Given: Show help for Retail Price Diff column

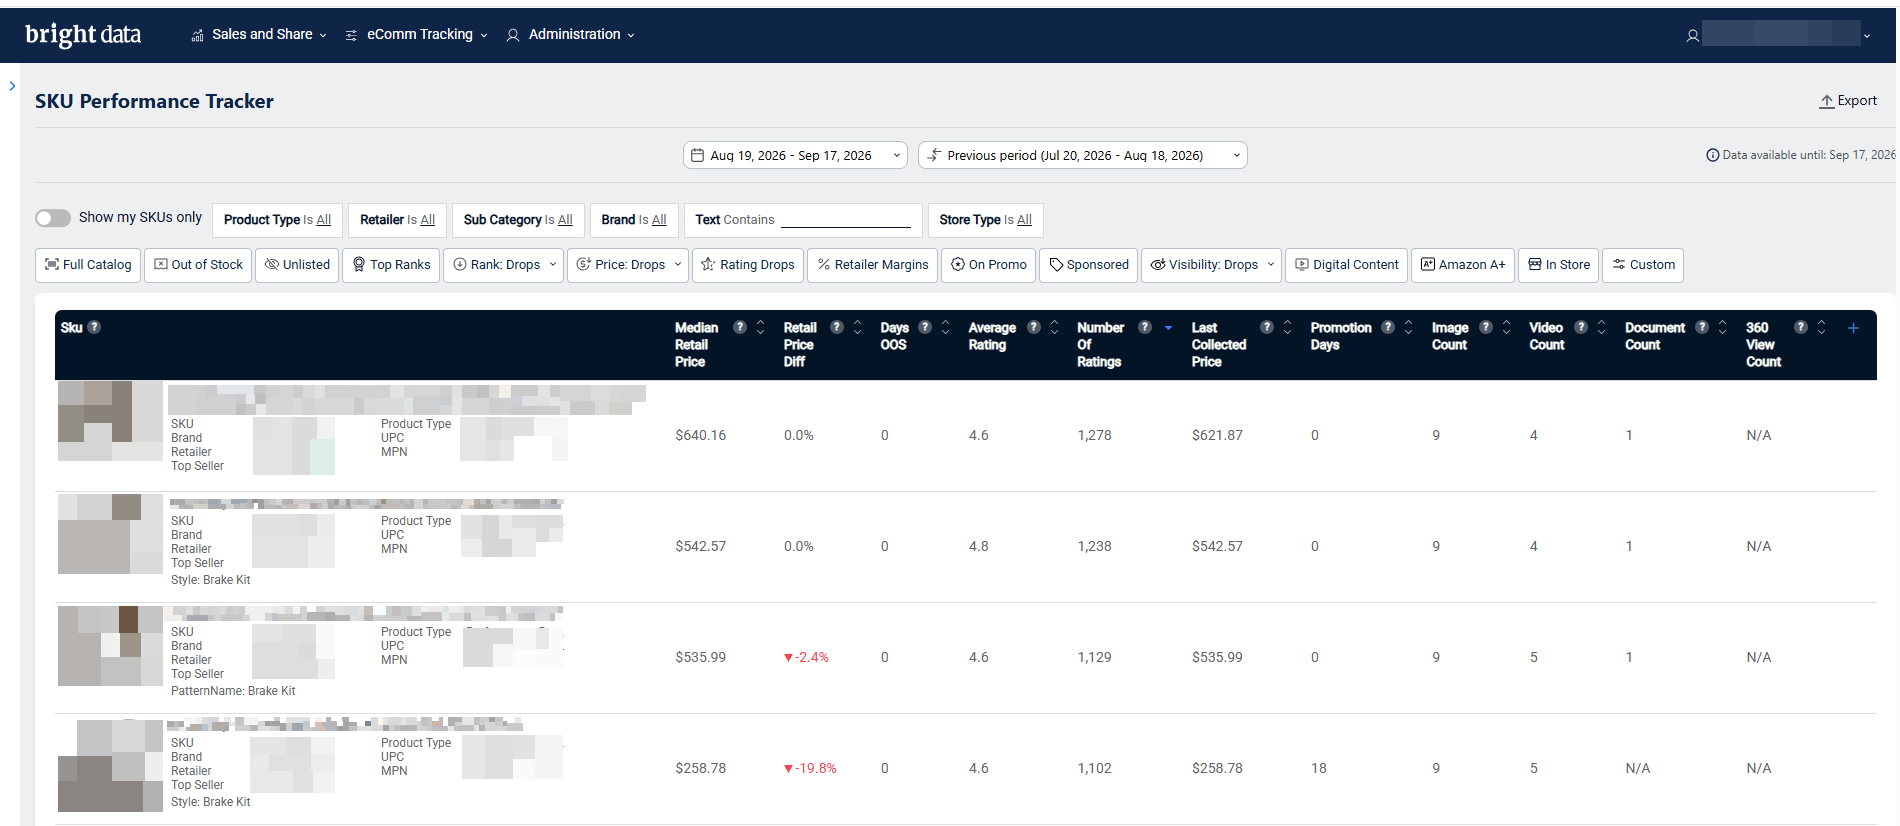Looking at the screenshot, I should click(x=837, y=327).
